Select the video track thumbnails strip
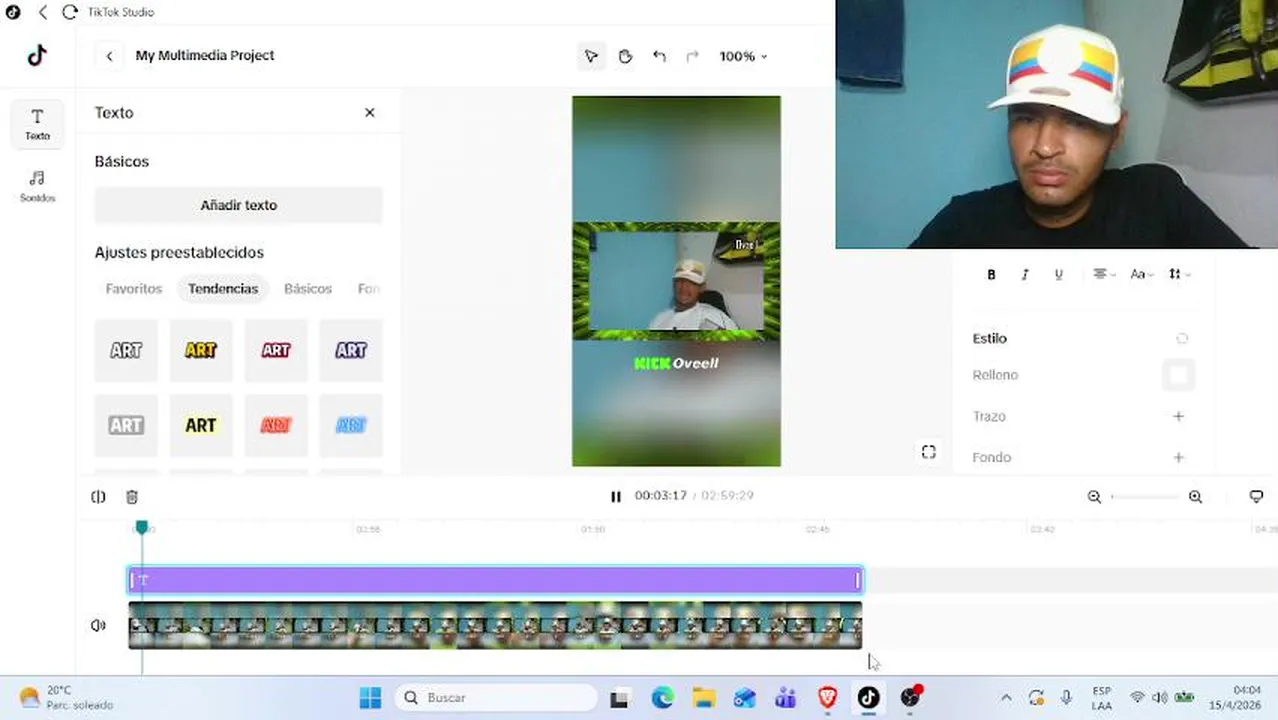1278x720 pixels. (495, 625)
